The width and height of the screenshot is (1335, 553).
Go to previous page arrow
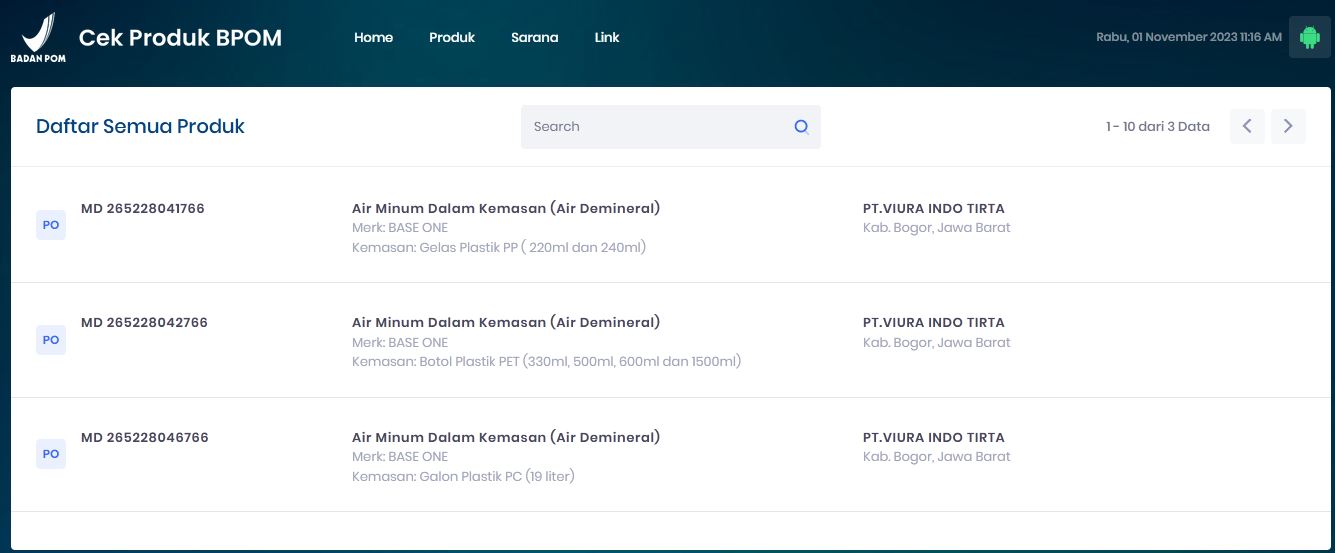(1247, 126)
